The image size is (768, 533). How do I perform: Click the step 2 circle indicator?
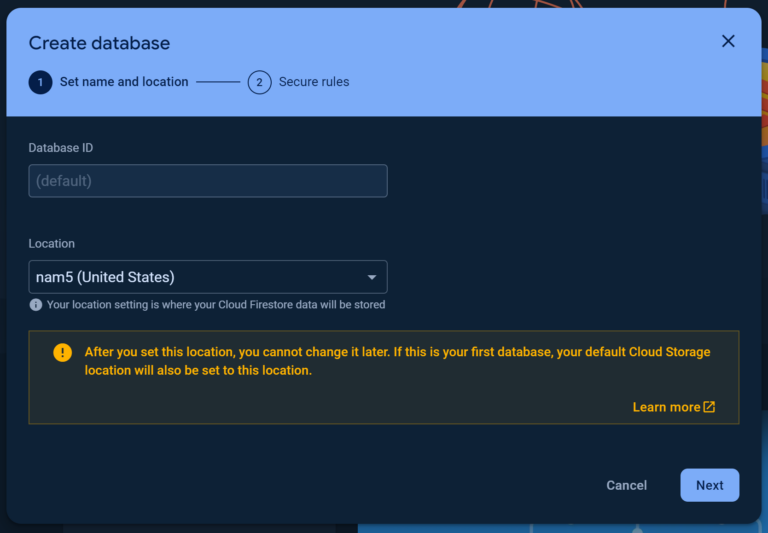259,82
